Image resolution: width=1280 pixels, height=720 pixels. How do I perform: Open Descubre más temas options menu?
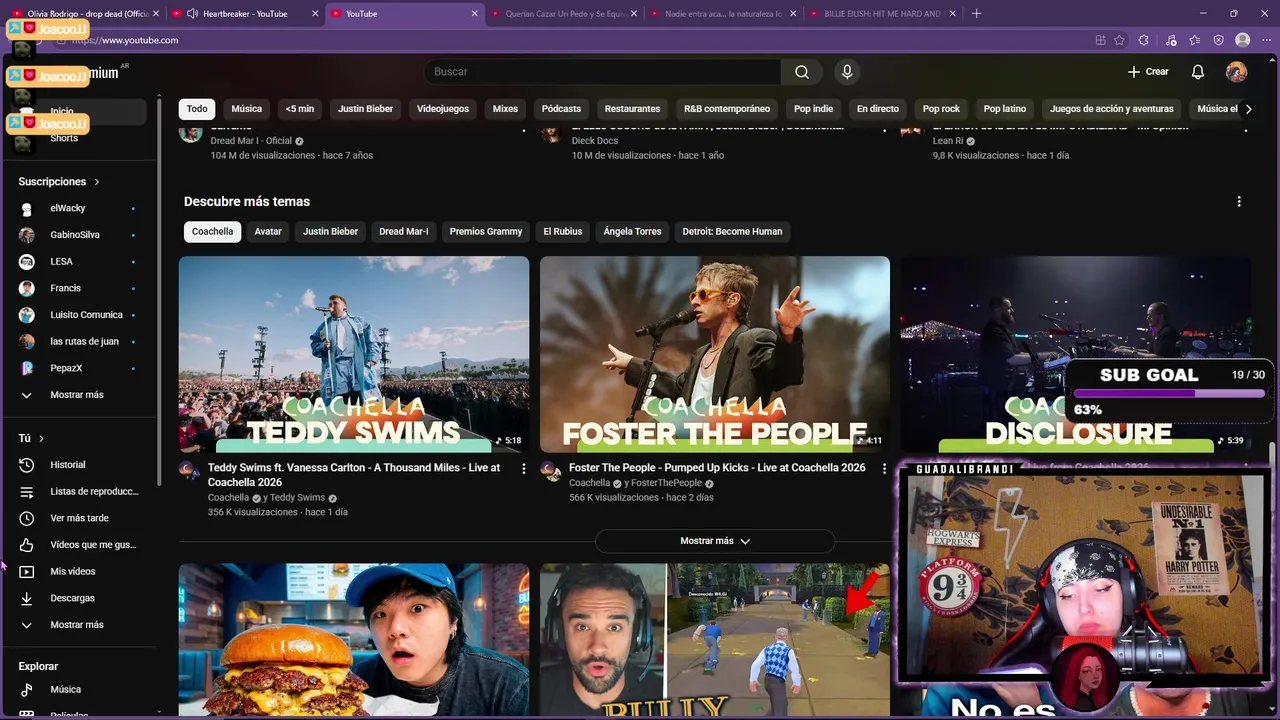tap(1239, 201)
